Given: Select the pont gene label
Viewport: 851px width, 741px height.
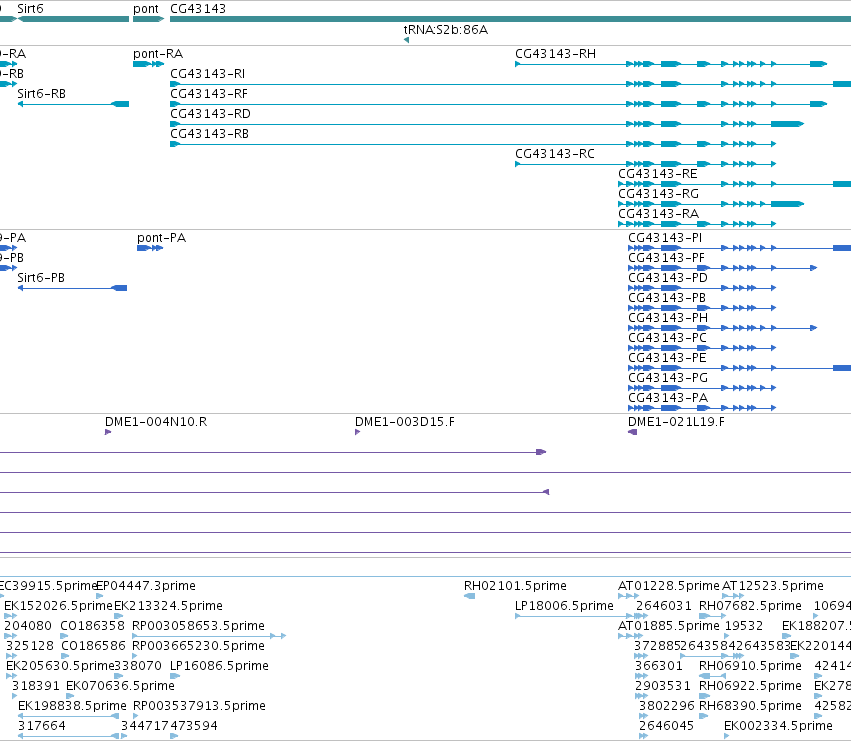Looking at the screenshot, I should point(146,9).
